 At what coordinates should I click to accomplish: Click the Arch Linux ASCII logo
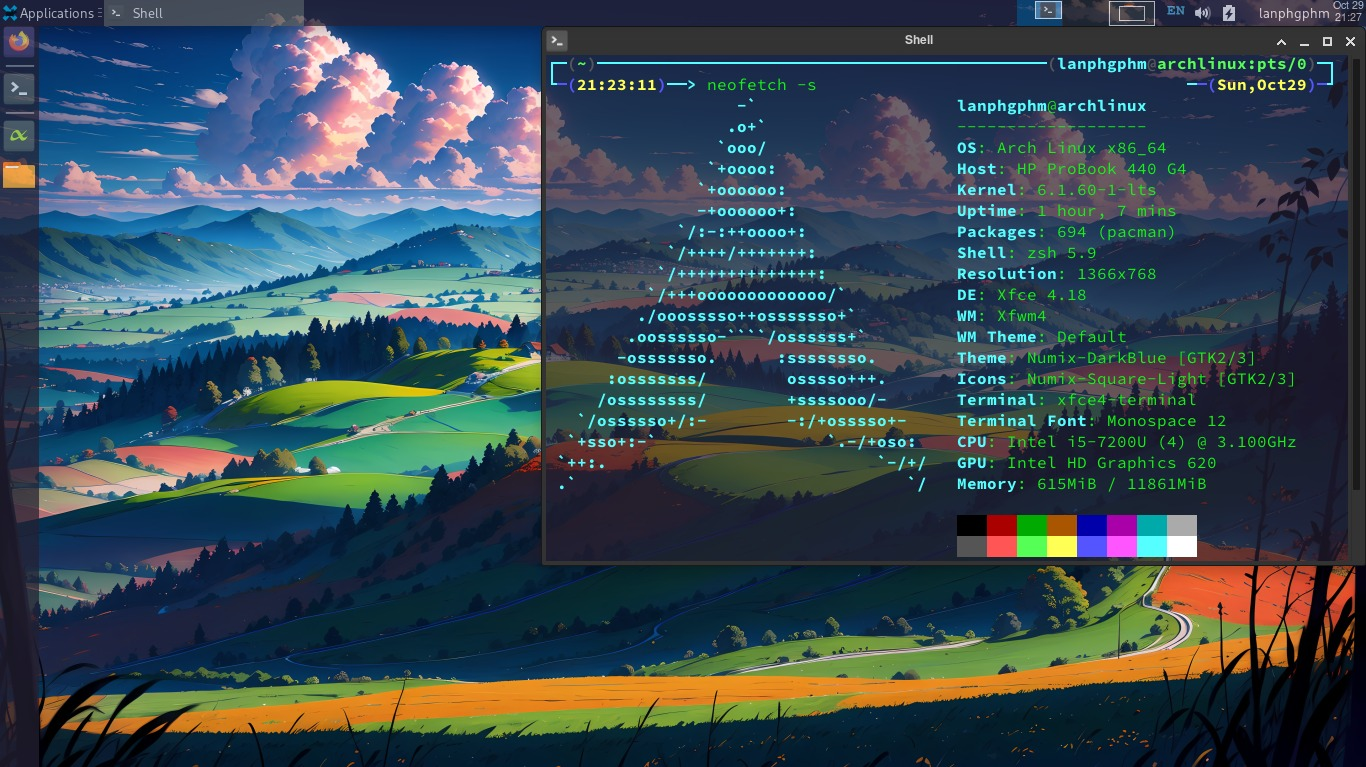(x=742, y=295)
